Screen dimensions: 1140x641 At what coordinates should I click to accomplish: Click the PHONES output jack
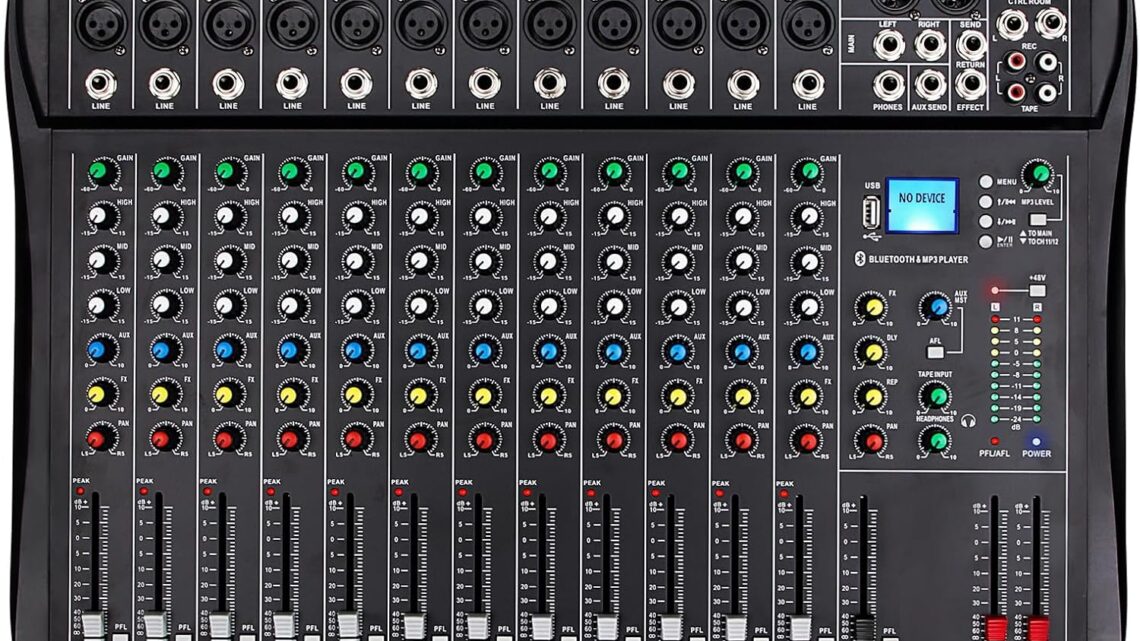tap(888, 84)
